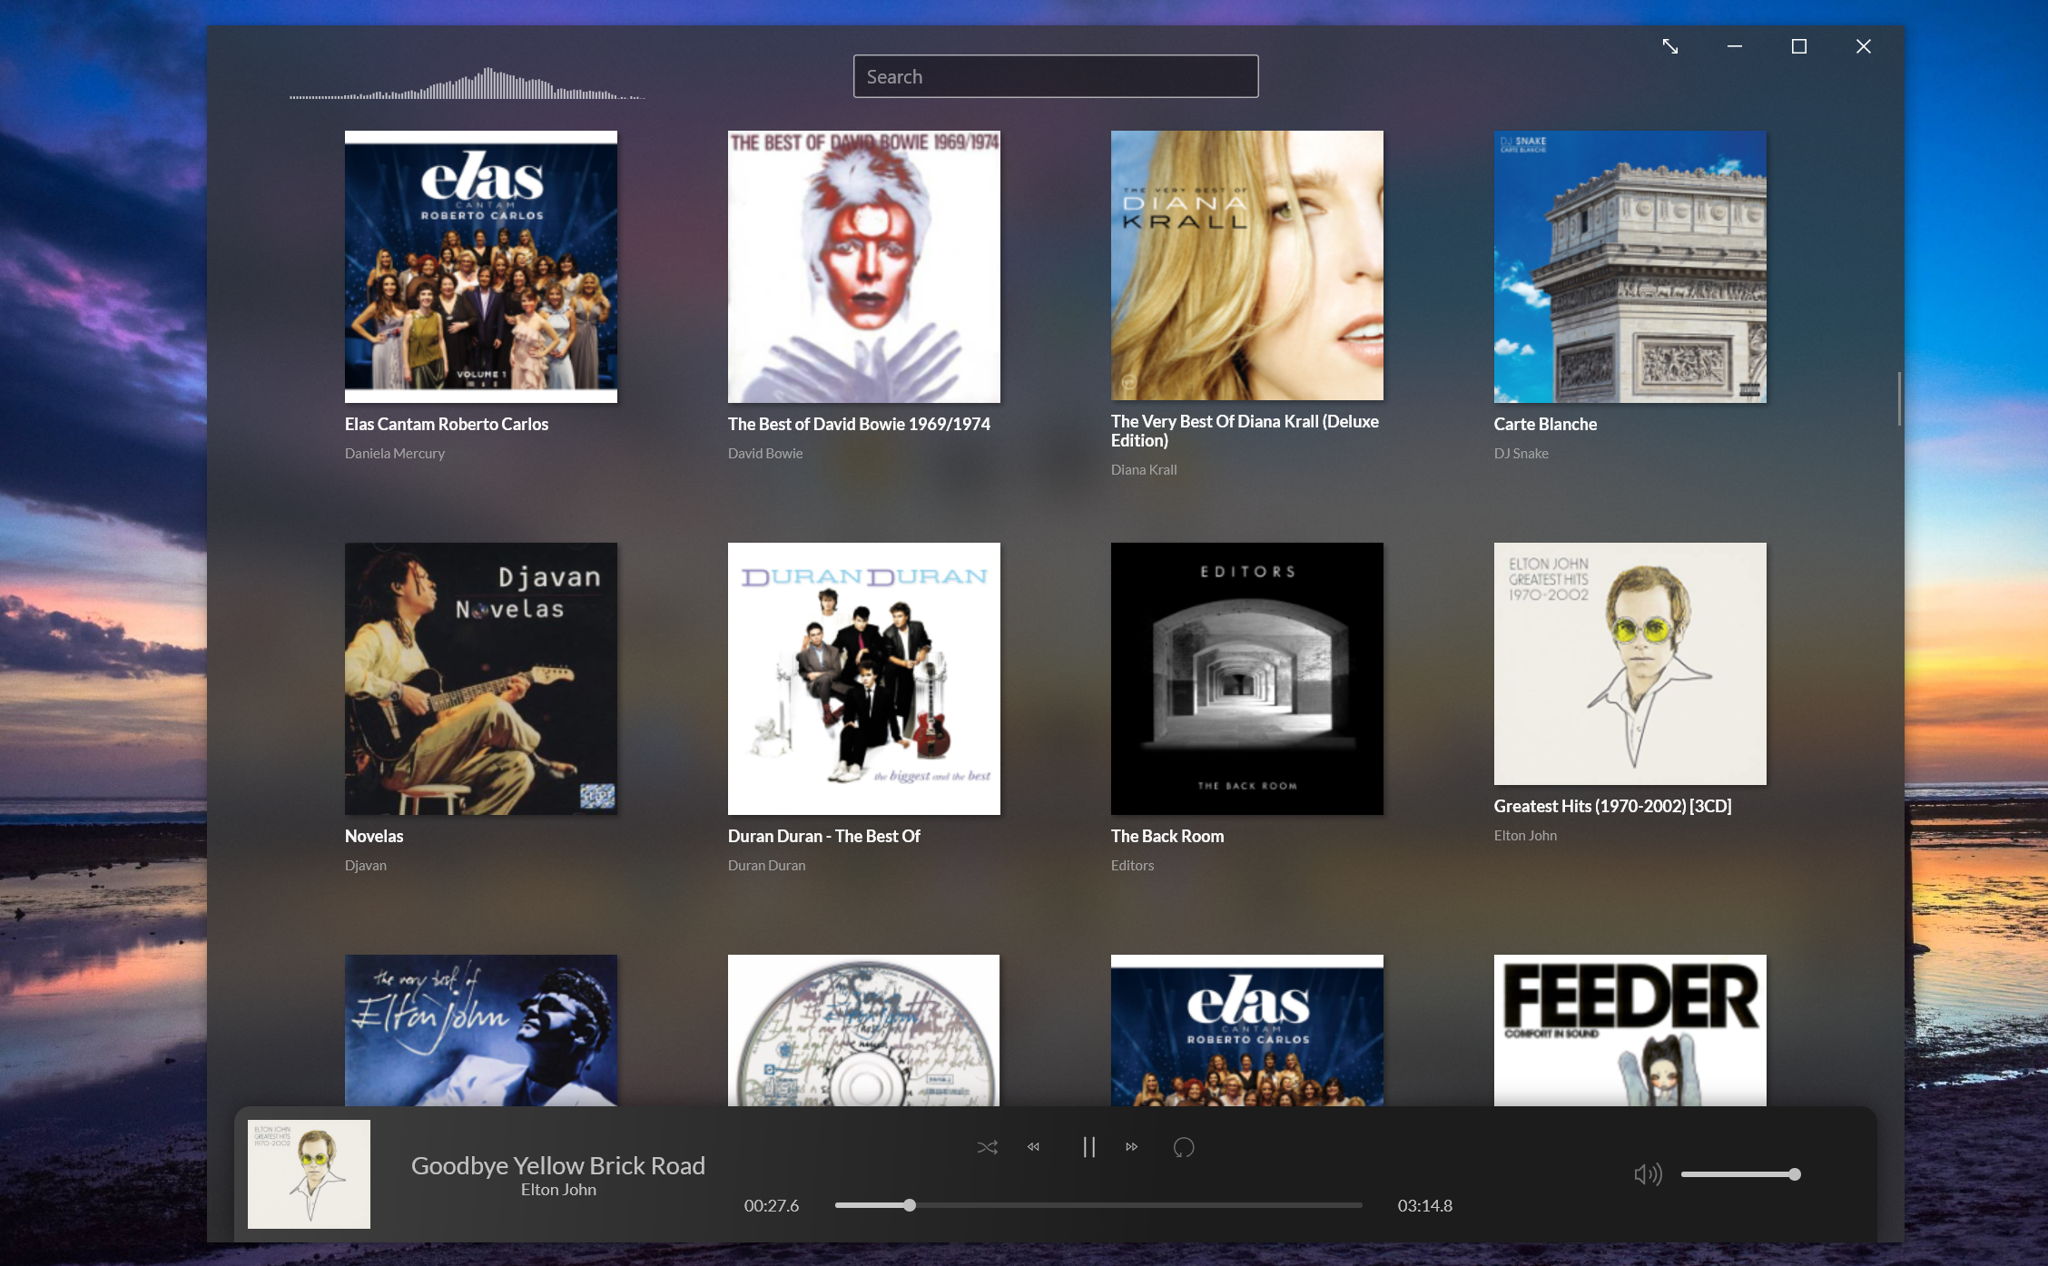
Task: Open Elas Cantam Roberto Carlos Volume 1 cover
Action: [x=481, y=267]
